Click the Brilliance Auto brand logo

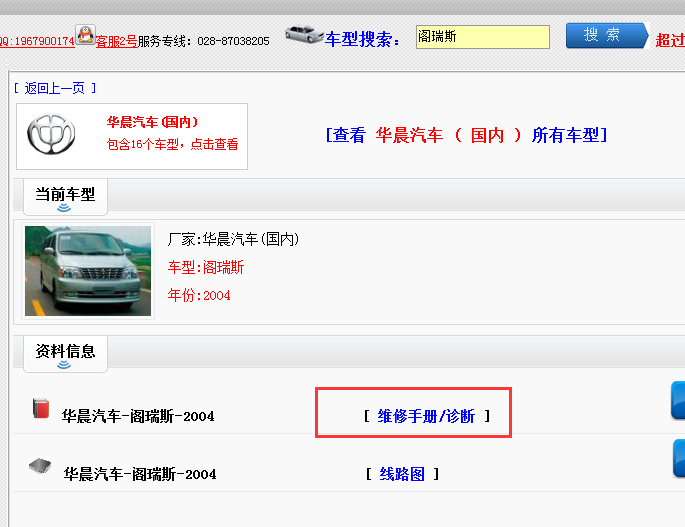[x=51, y=134]
